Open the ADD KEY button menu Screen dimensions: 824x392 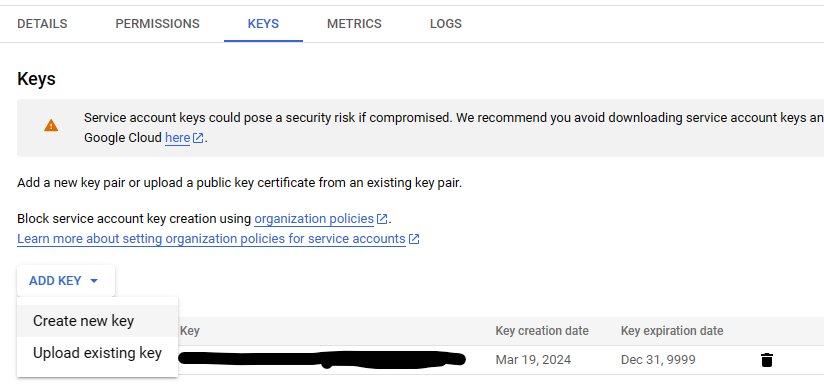click(66, 281)
